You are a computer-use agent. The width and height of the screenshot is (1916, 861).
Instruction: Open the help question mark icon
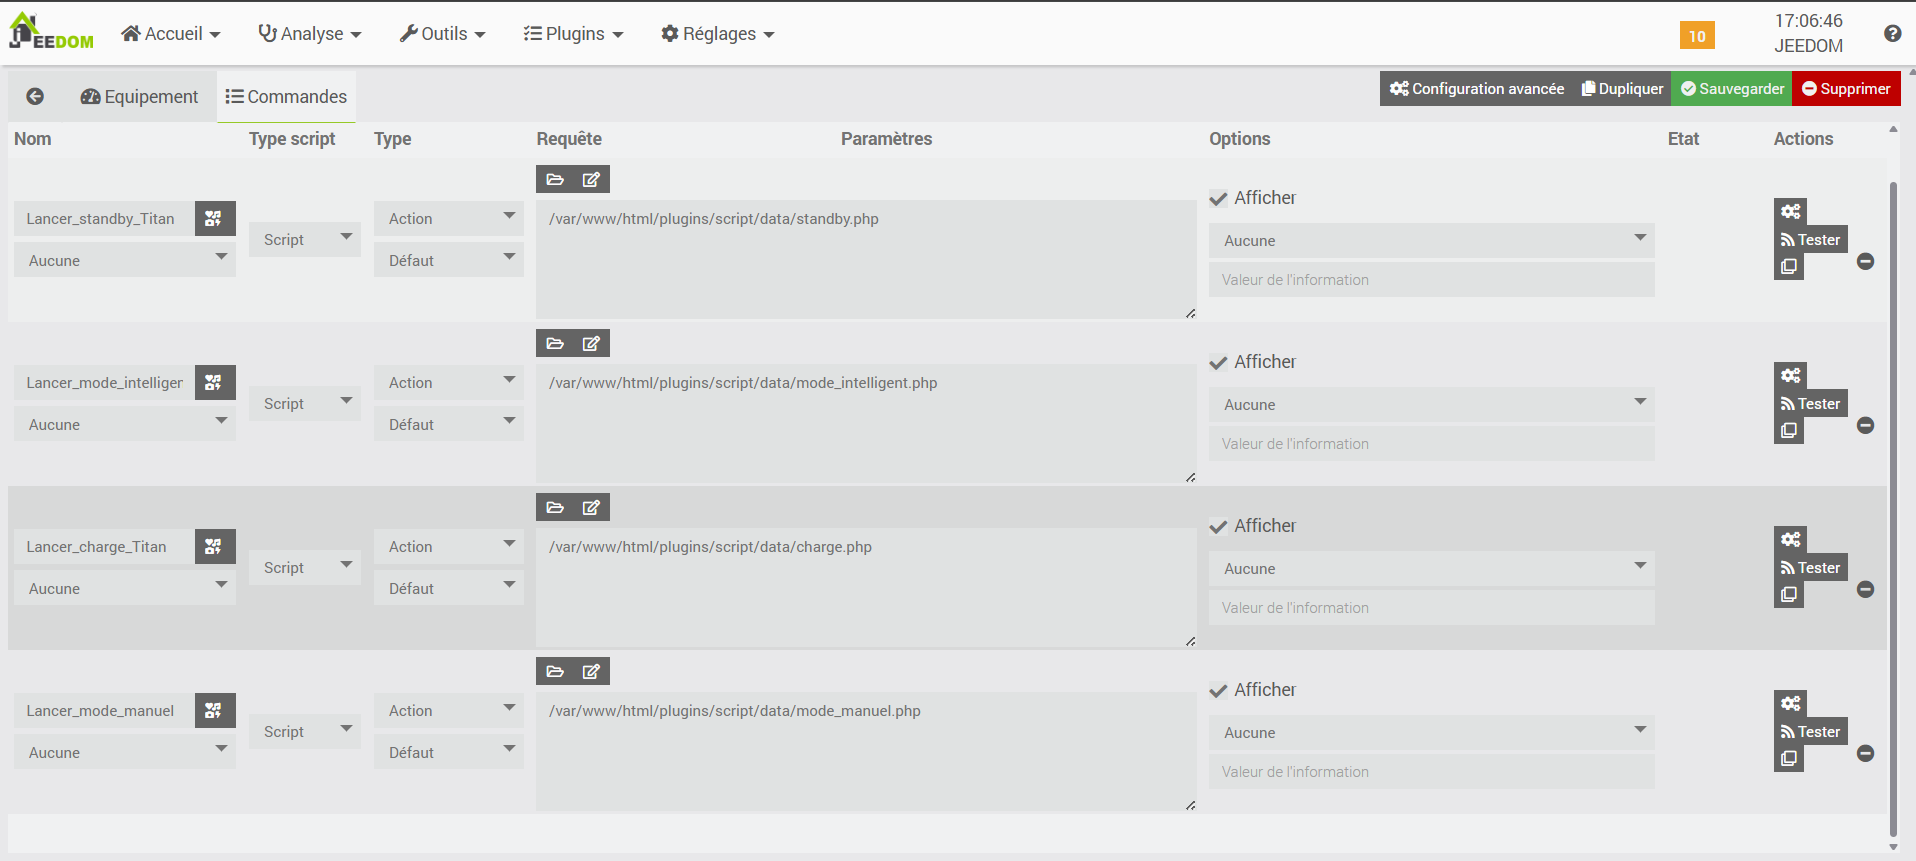coord(1892,34)
